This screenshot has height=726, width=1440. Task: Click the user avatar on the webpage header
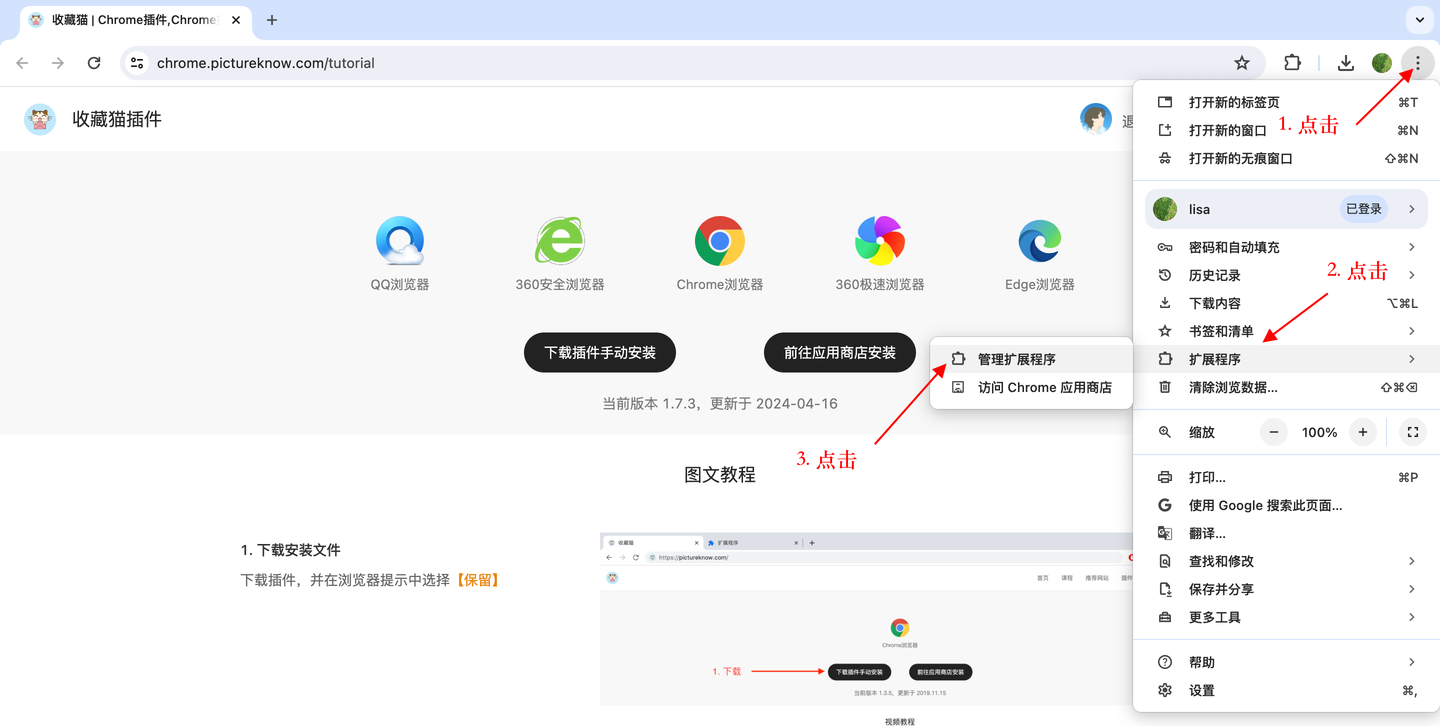(x=1096, y=119)
